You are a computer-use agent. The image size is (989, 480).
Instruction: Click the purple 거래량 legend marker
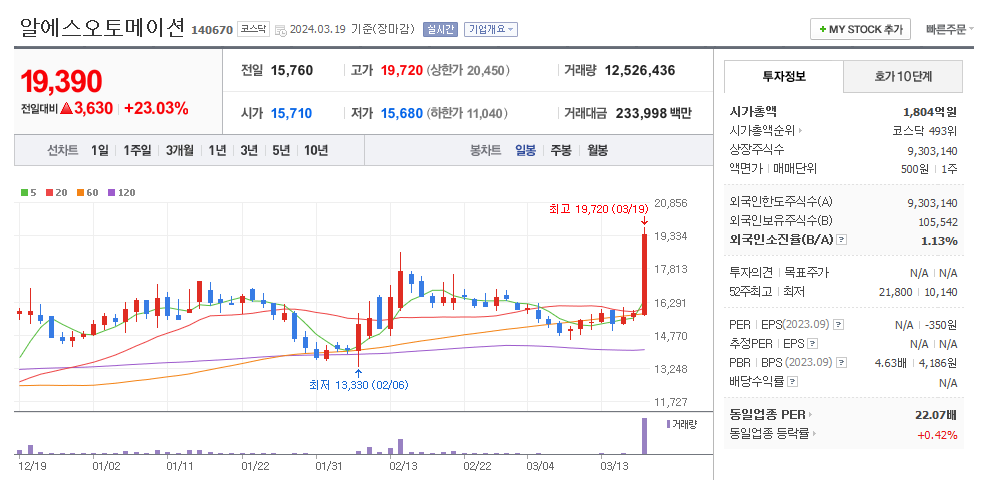(x=668, y=423)
